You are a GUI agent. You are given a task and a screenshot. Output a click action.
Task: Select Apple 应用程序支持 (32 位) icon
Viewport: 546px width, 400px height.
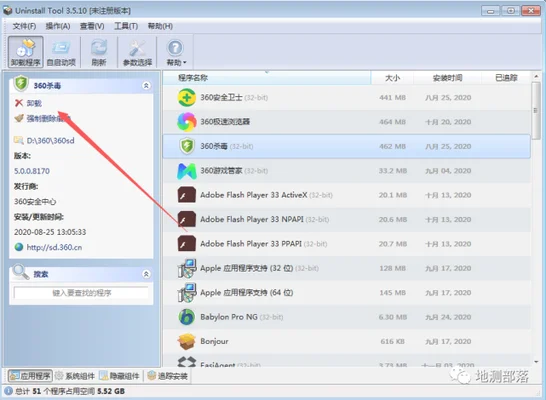pos(187,268)
